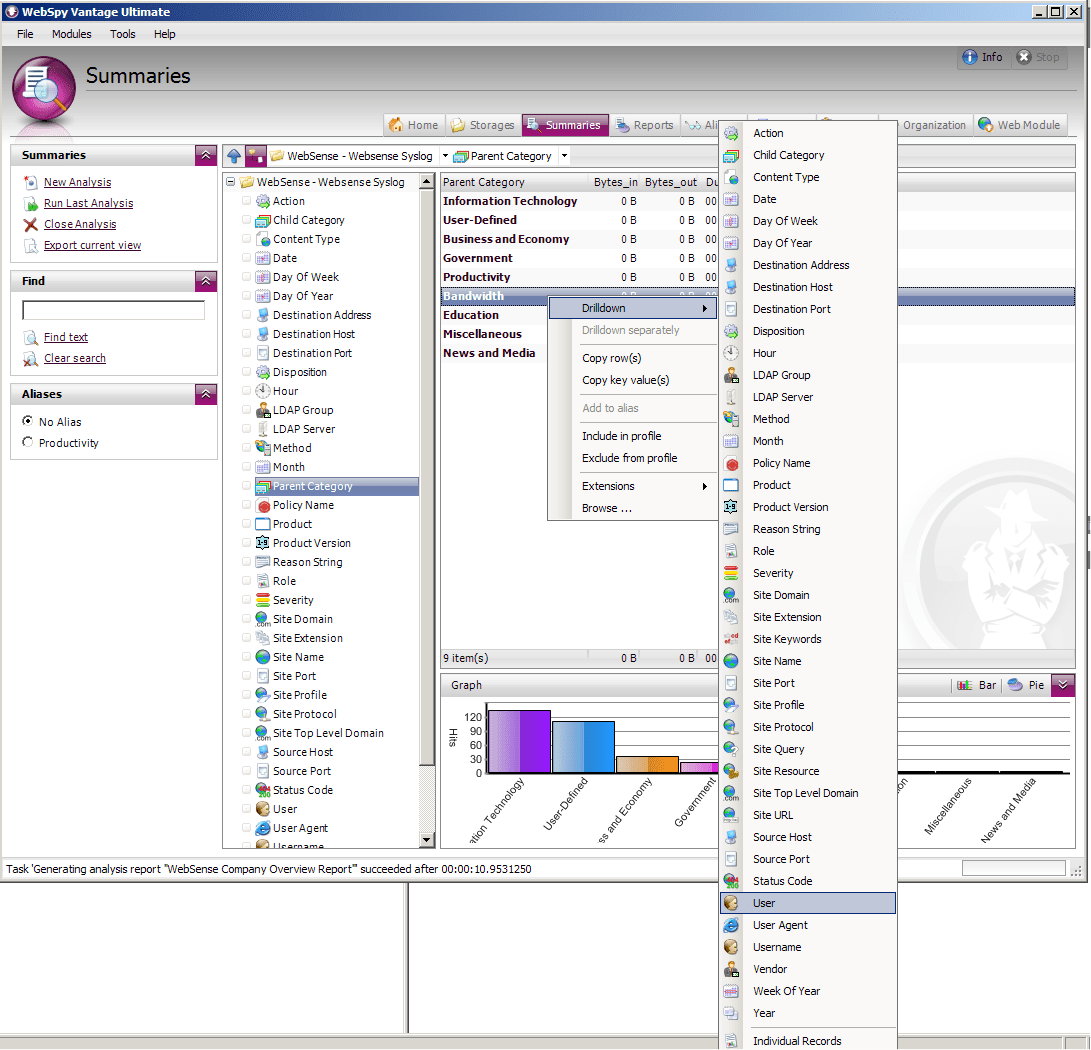Click the orange Business and Economy graph bar
Image resolution: width=1091 pixels, height=1050 pixels.
tap(647, 765)
